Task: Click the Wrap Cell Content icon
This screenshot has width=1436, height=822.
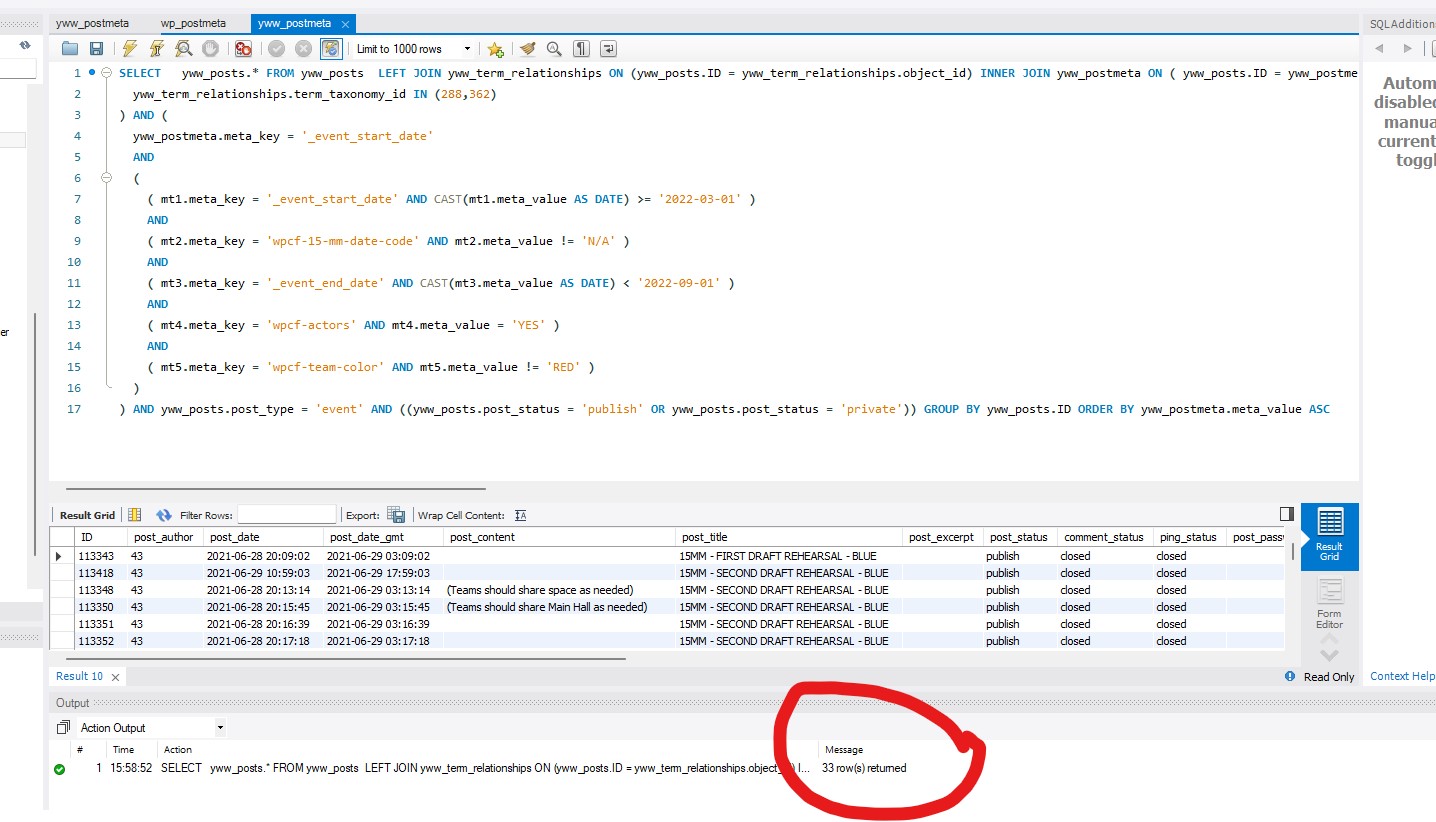Action: point(520,515)
